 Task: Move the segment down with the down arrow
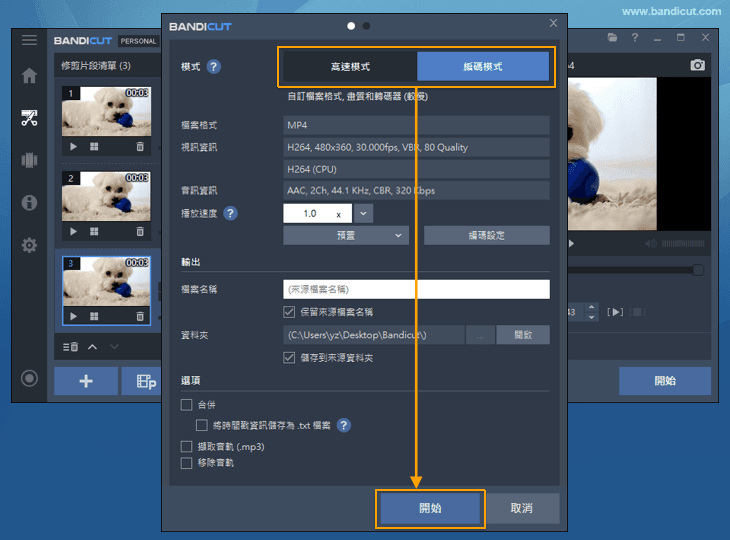coord(114,347)
